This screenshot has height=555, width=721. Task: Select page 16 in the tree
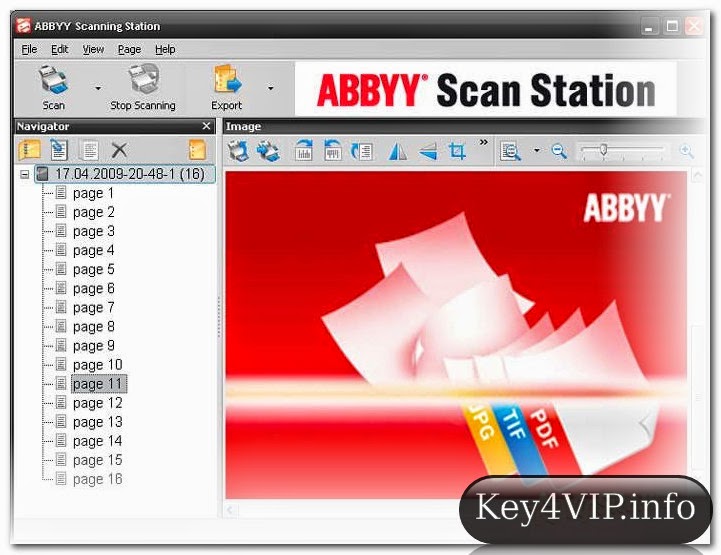tap(97, 480)
